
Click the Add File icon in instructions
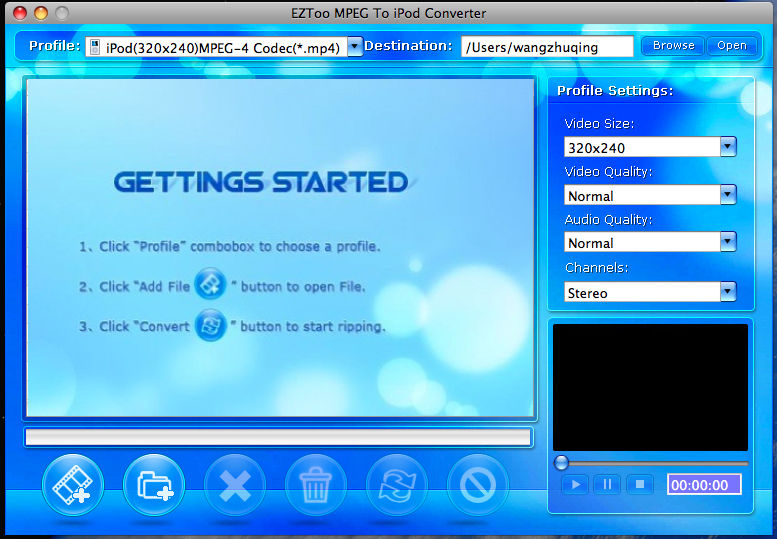pyautogui.click(x=210, y=284)
